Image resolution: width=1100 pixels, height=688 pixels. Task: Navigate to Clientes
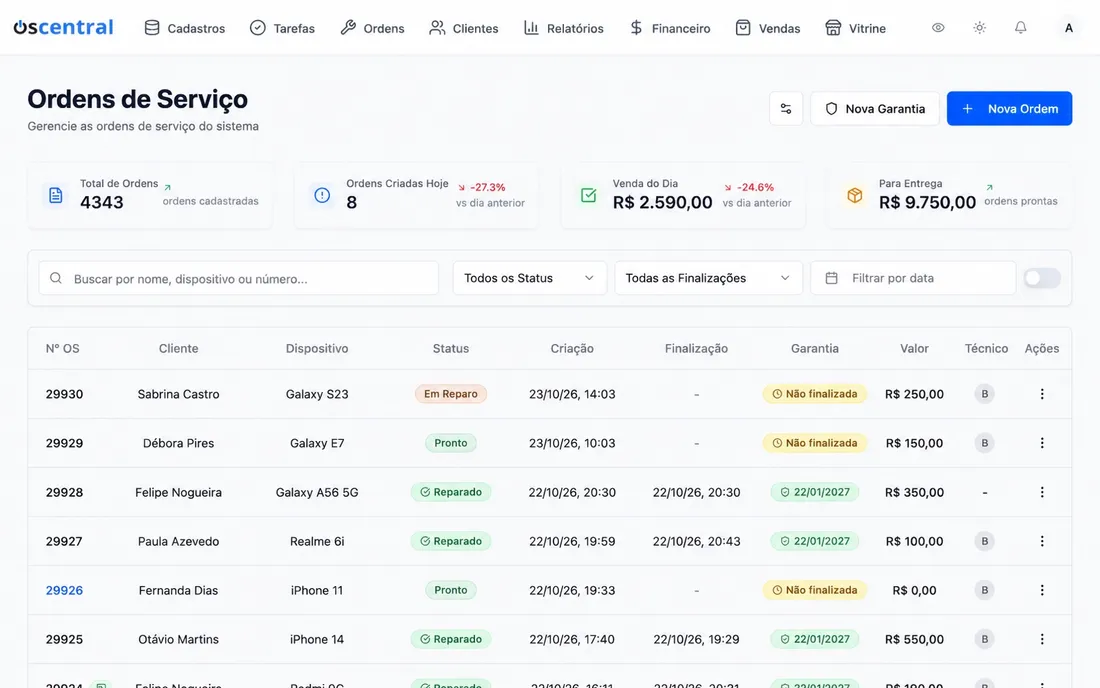[x=464, y=28]
